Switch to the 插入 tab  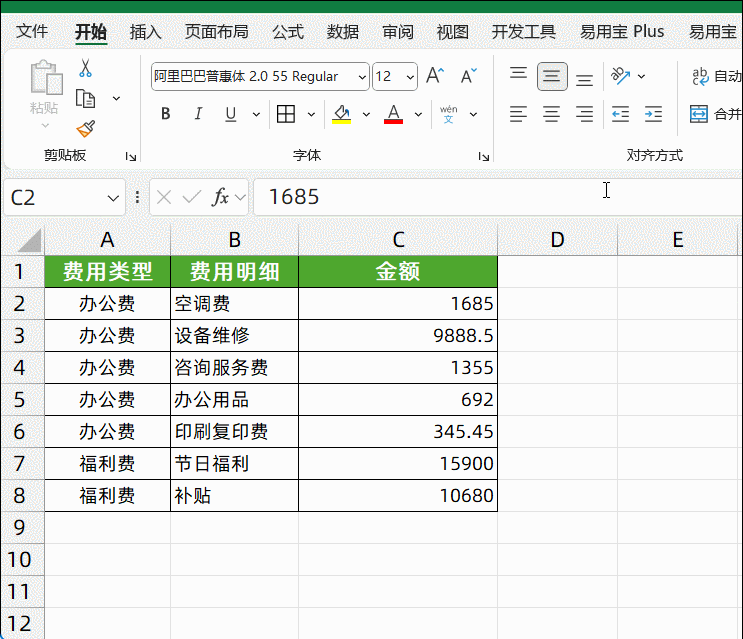tap(146, 32)
